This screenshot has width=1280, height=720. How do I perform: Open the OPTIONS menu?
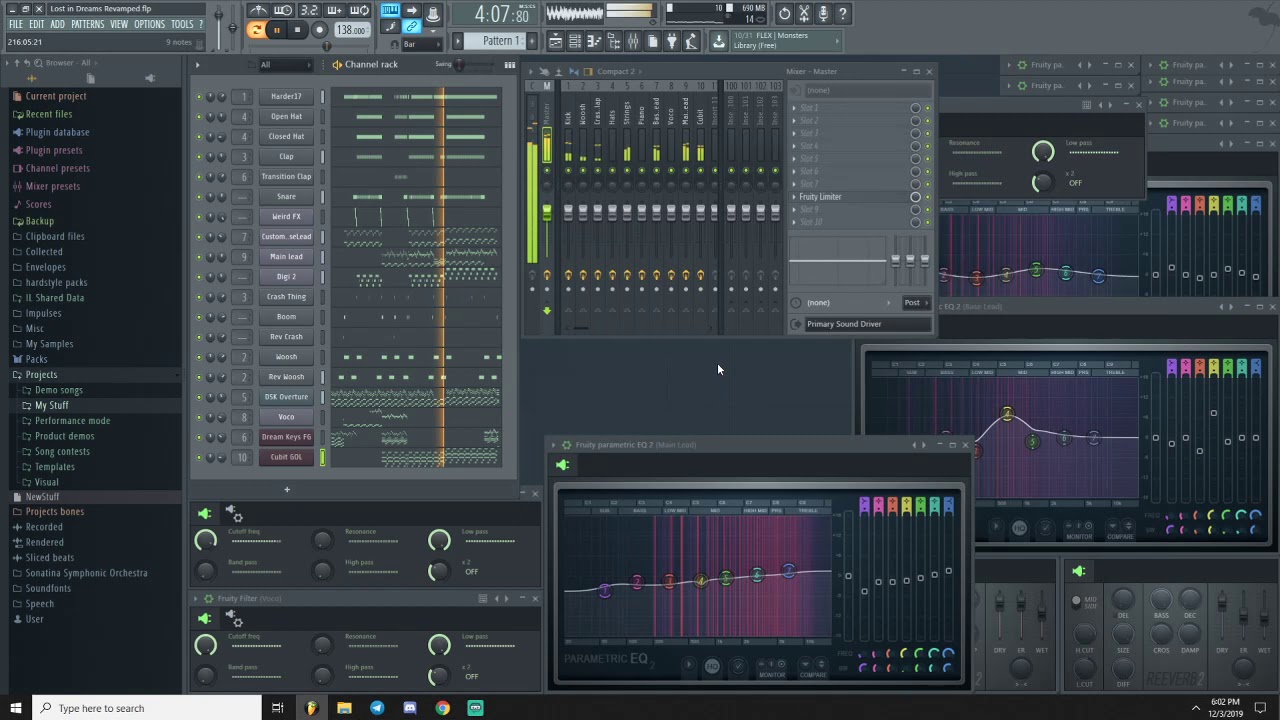tap(149, 24)
